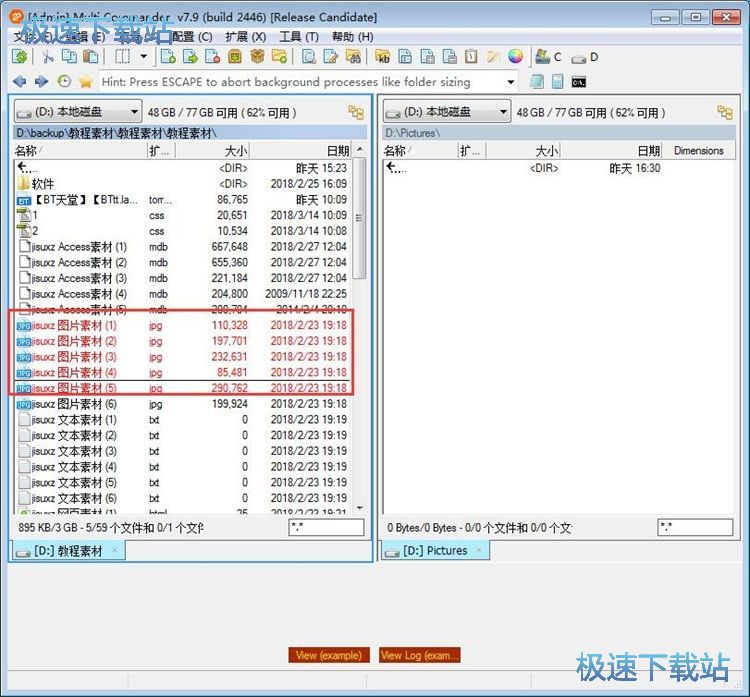The height and width of the screenshot is (697, 750).
Task: Click the Refresh toolbar icon
Action: [19, 57]
